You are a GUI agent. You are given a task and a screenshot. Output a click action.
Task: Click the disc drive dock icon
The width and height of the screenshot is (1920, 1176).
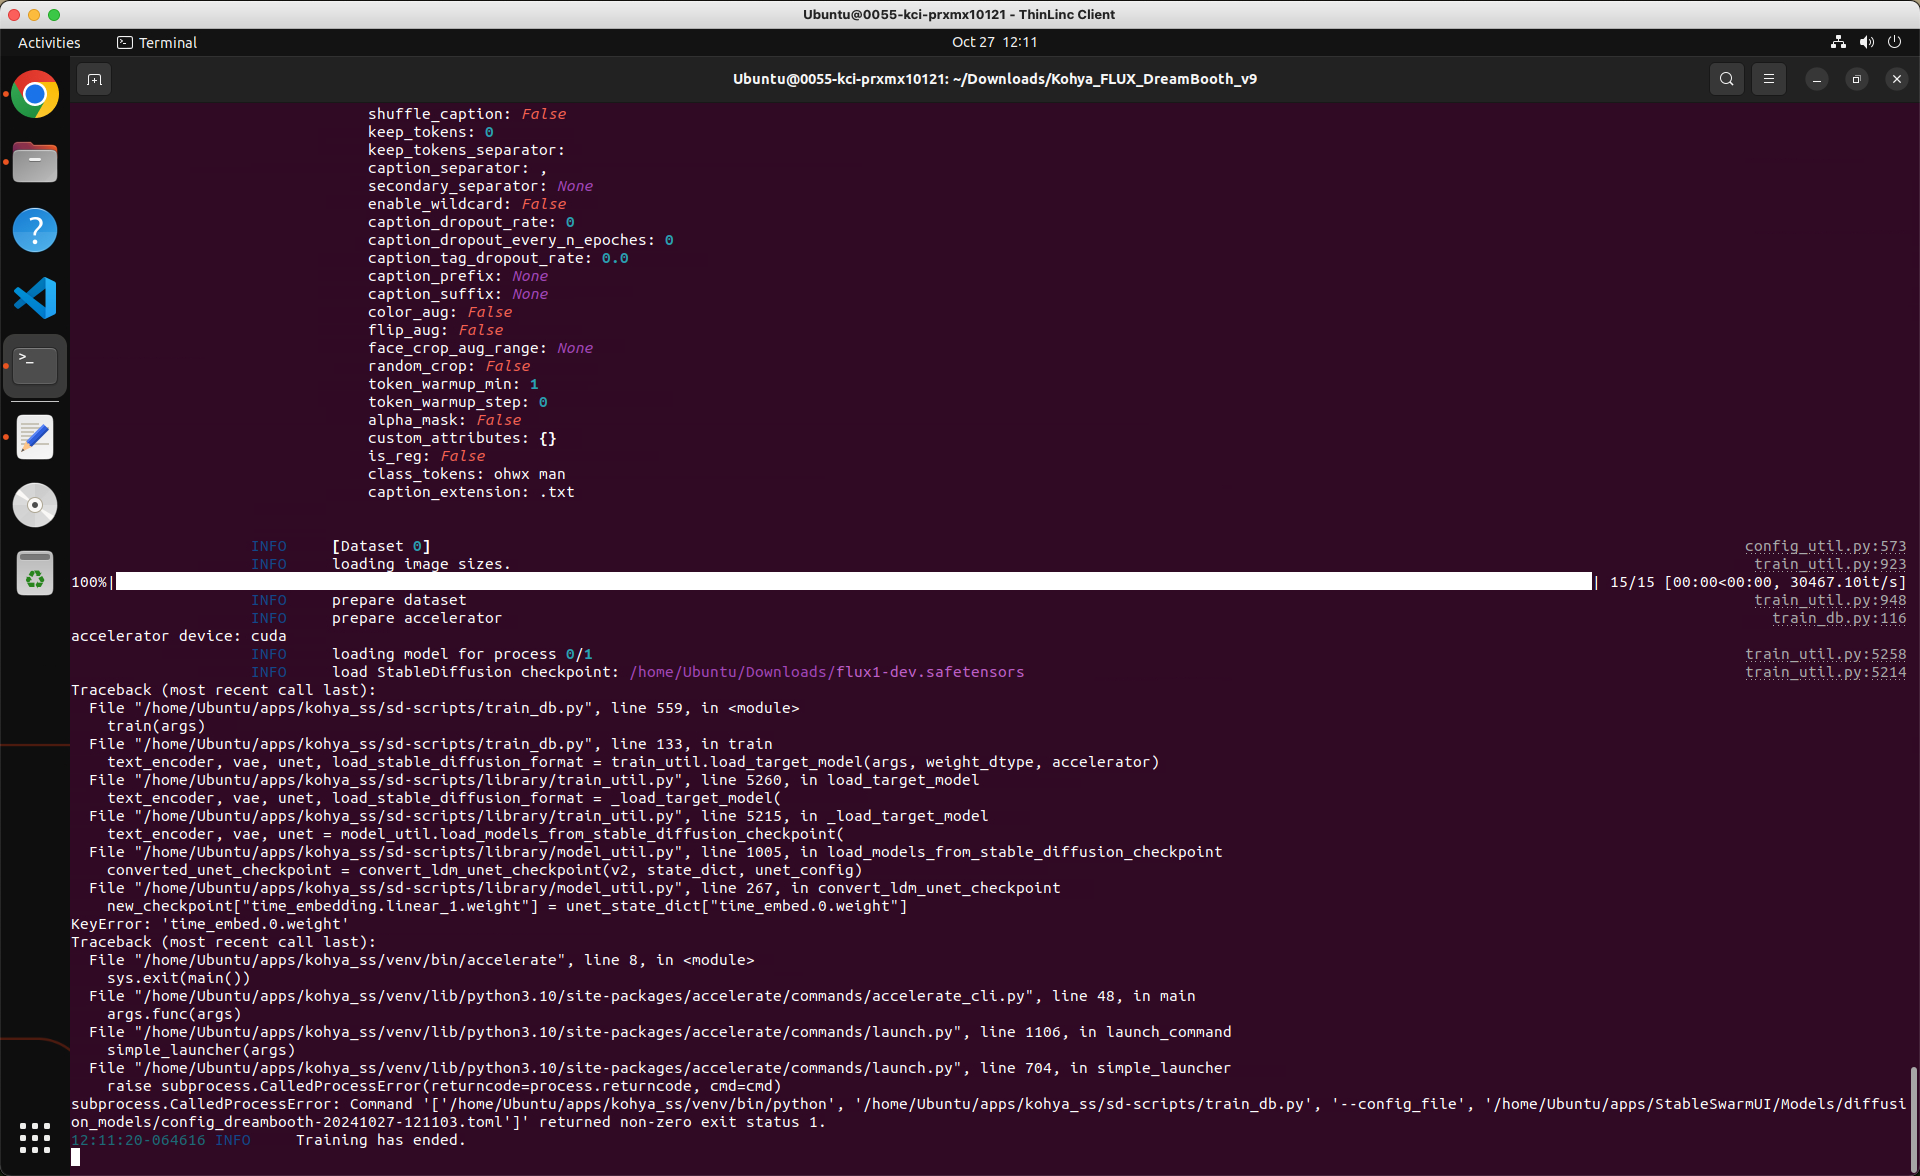coord(35,505)
